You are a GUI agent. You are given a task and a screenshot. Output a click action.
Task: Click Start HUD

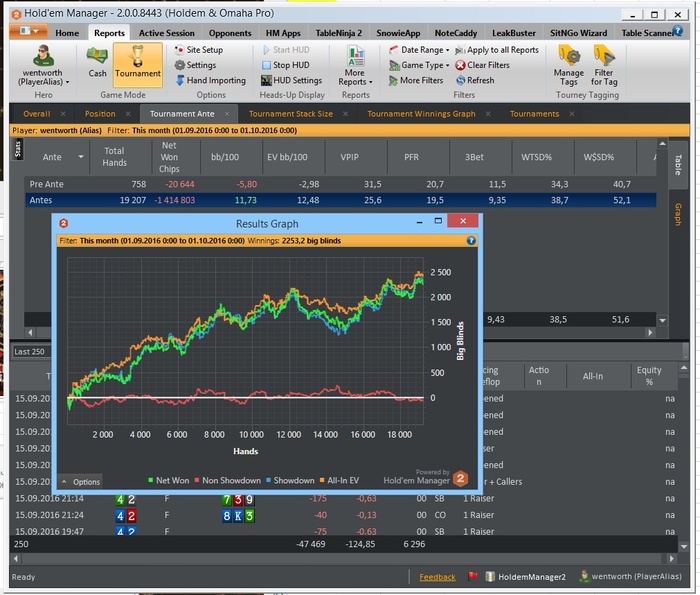point(286,50)
